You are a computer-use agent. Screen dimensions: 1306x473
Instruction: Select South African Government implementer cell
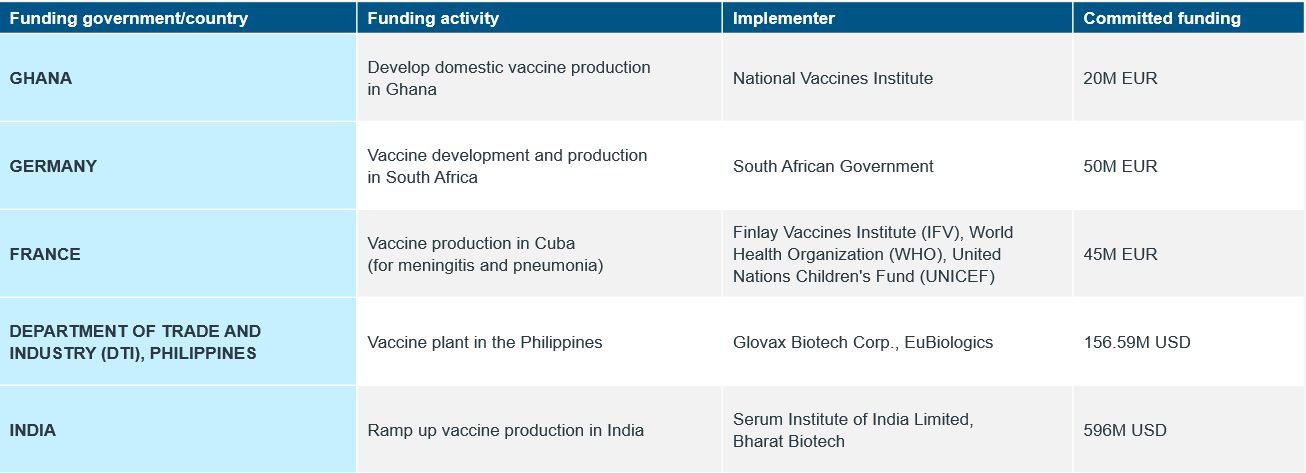coord(898,166)
